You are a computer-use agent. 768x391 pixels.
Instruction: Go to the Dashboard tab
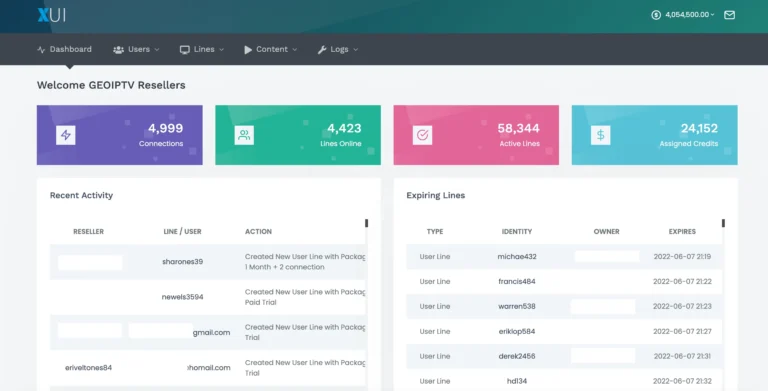click(x=64, y=49)
